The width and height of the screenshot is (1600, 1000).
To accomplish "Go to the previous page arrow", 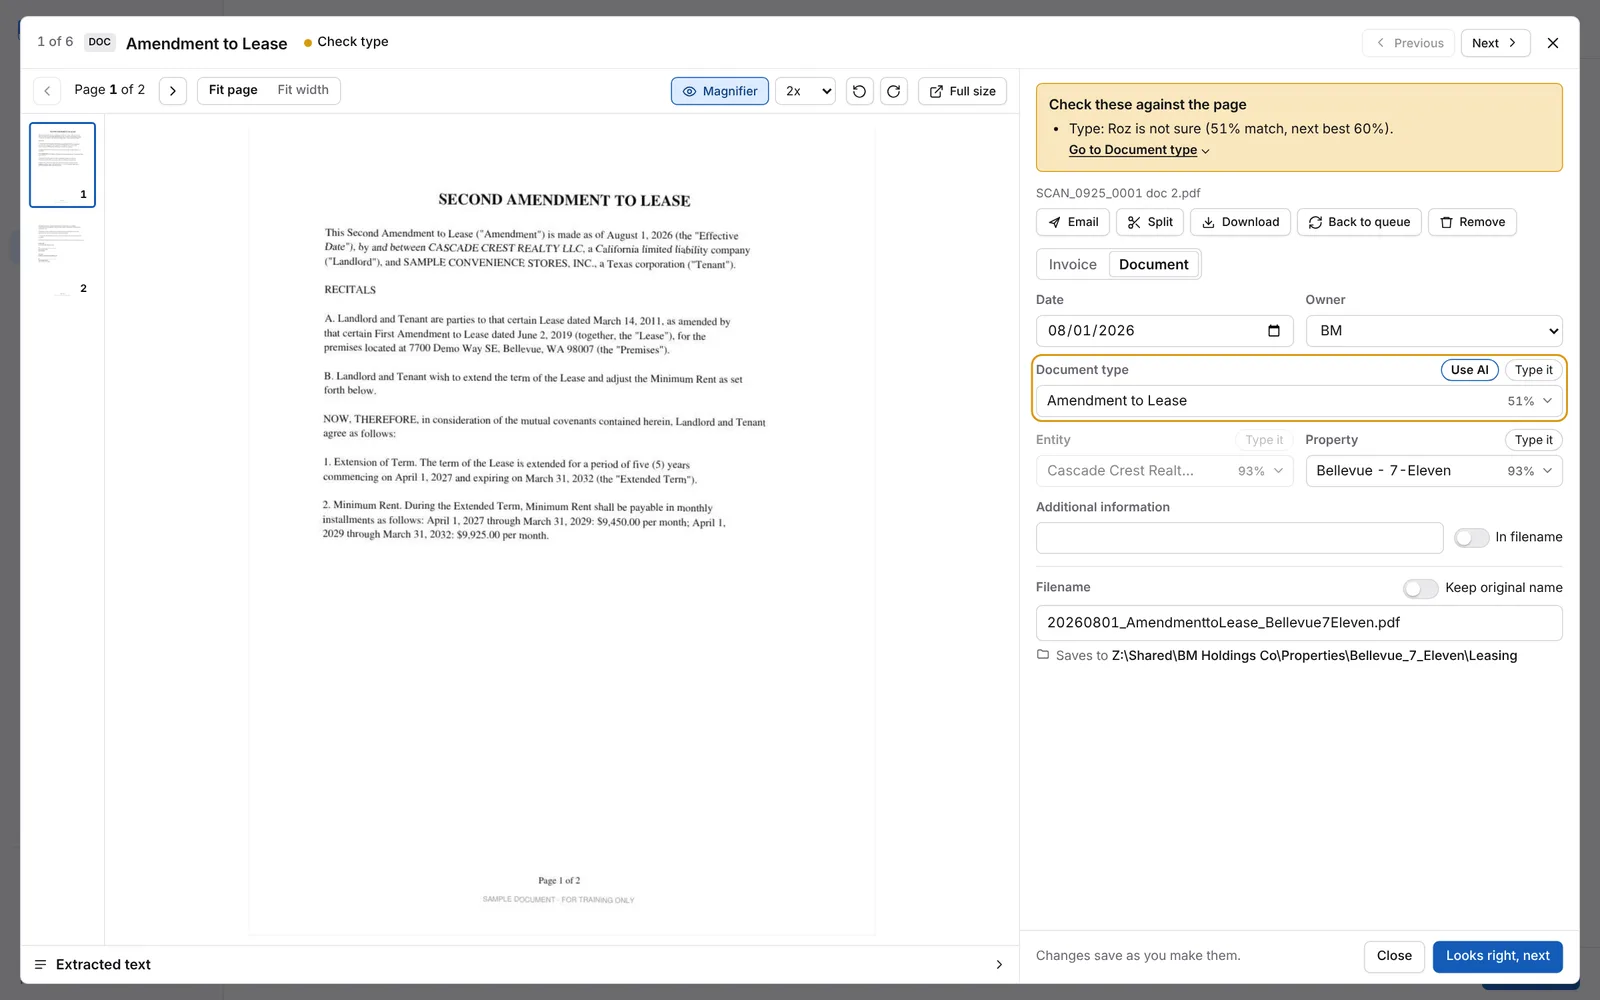I will [x=47, y=91].
